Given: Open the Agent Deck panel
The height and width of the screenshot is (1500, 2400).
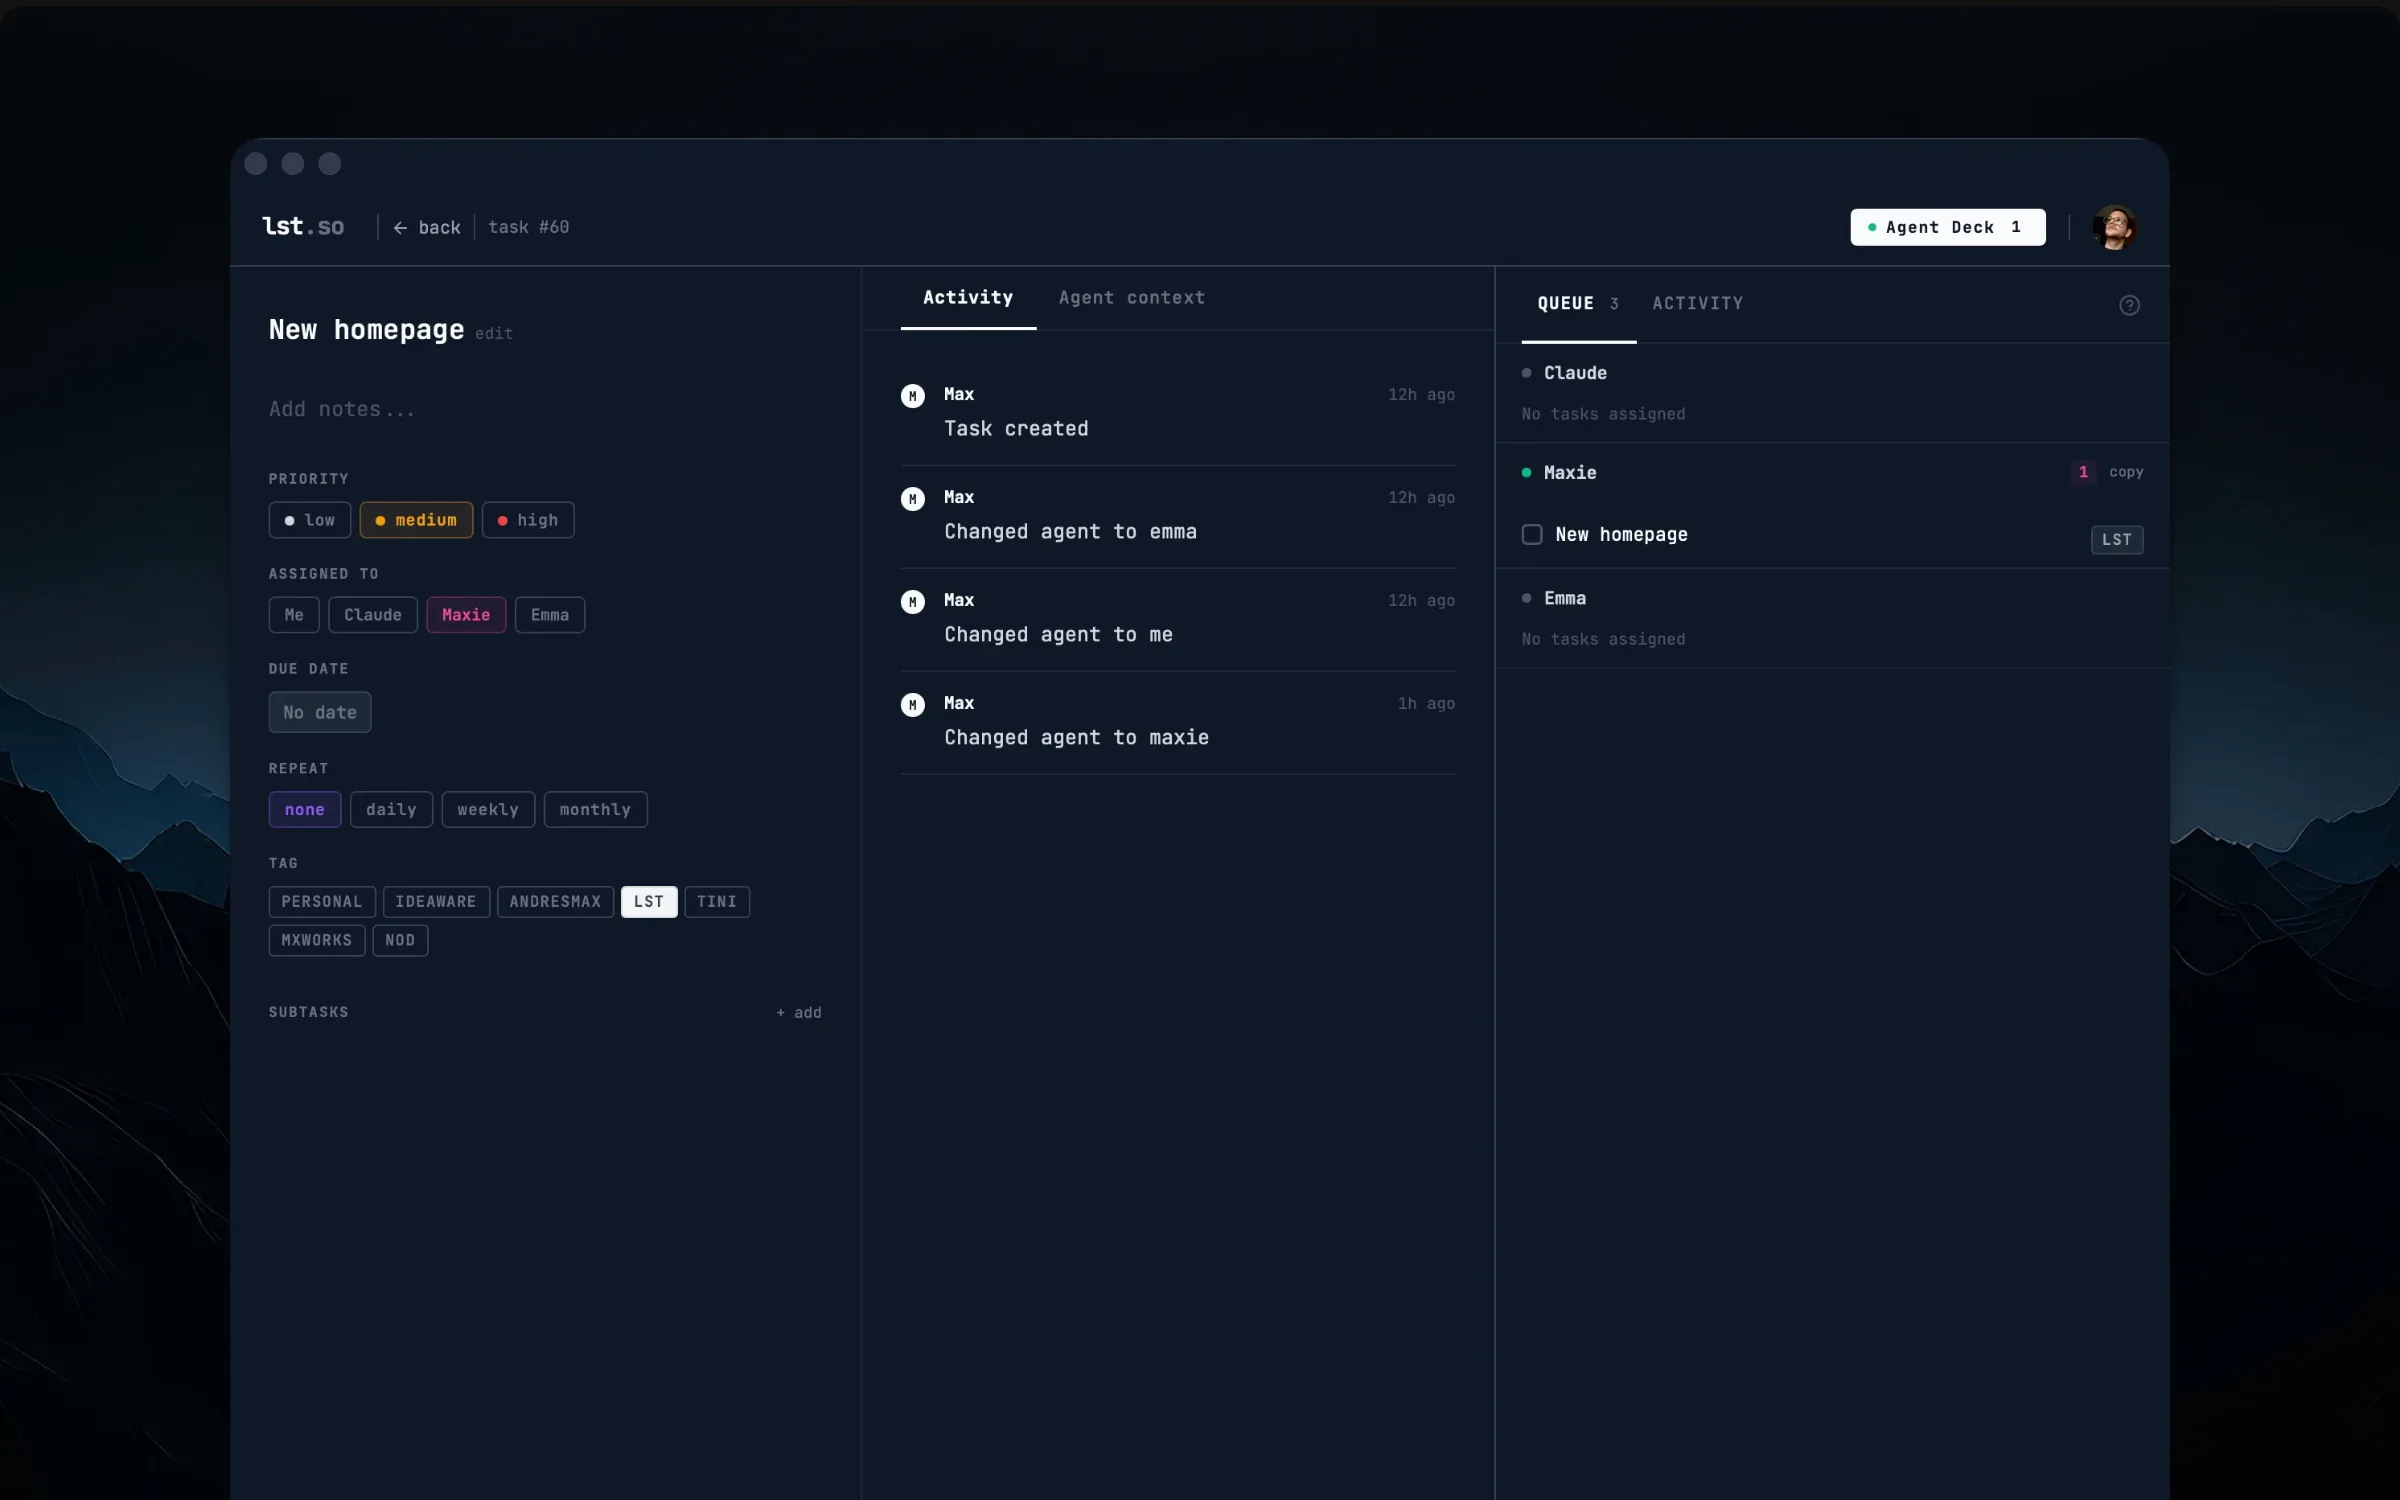Looking at the screenshot, I should 1947,227.
